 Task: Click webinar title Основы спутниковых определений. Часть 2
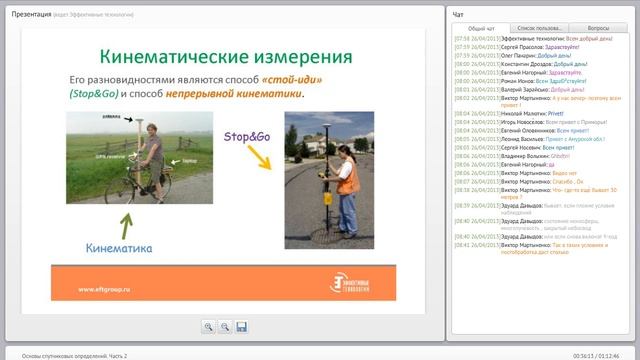point(74,356)
